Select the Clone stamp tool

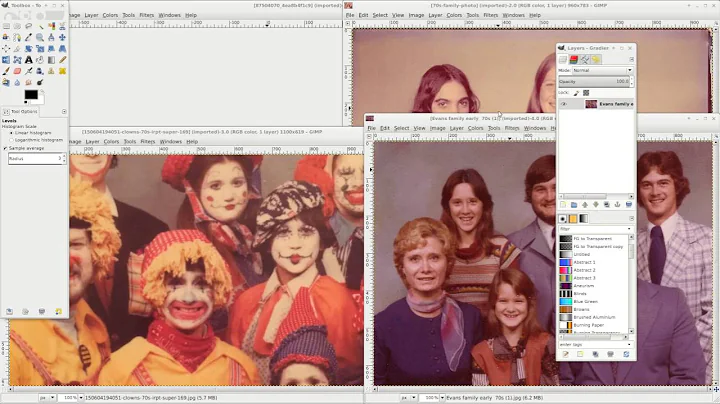coord(51,71)
